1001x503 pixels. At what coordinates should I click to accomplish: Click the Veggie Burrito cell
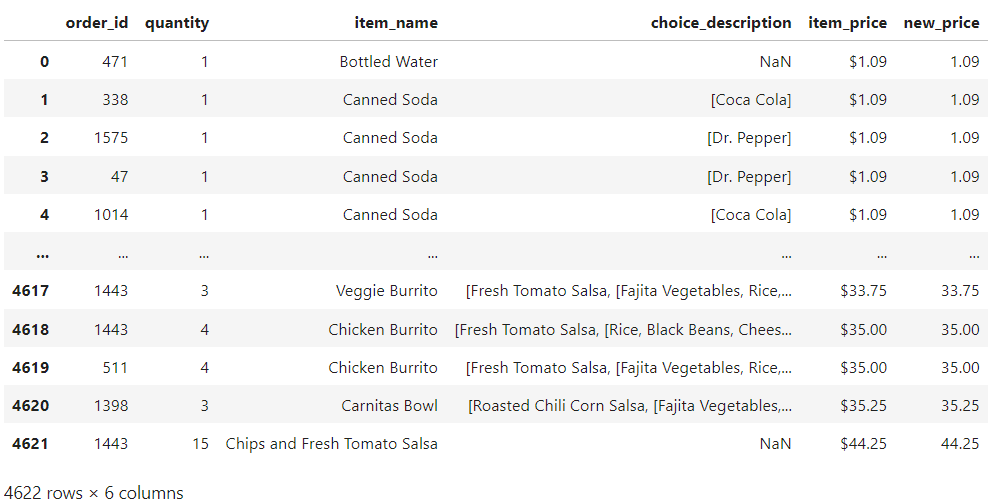pos(386,291)
